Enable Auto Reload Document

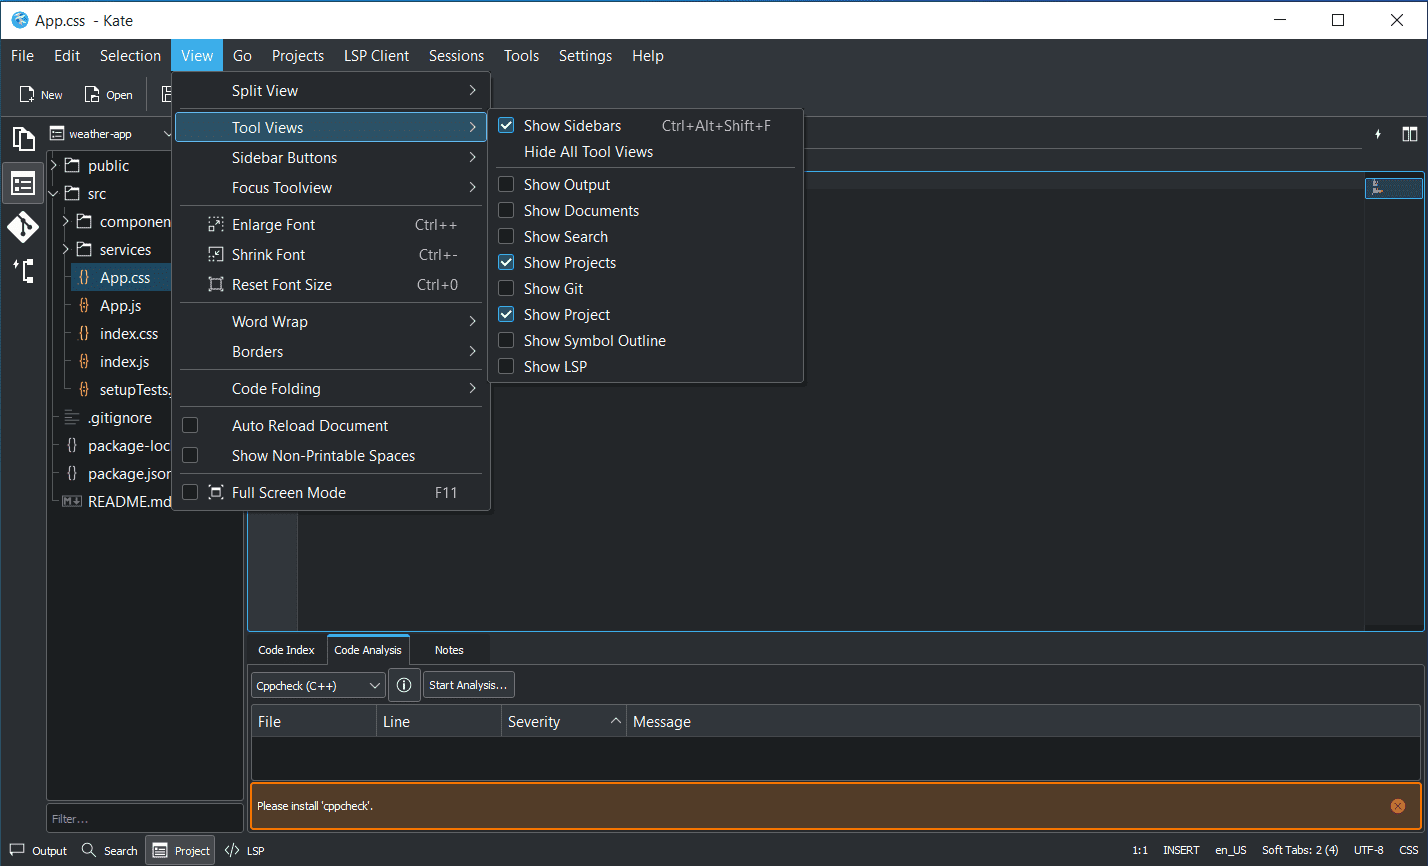click(x=190, y=426)
